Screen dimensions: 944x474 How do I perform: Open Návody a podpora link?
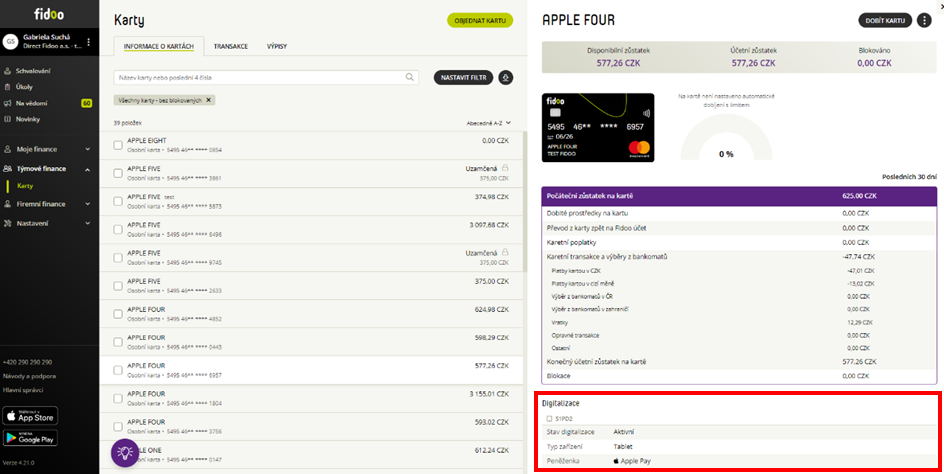[30, 376]
